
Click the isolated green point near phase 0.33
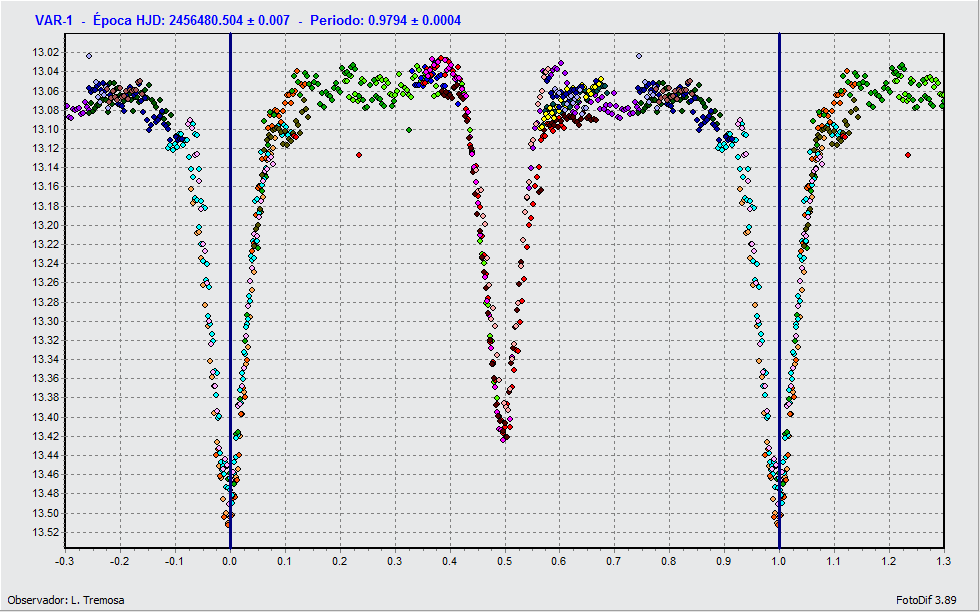pos(409,130)
